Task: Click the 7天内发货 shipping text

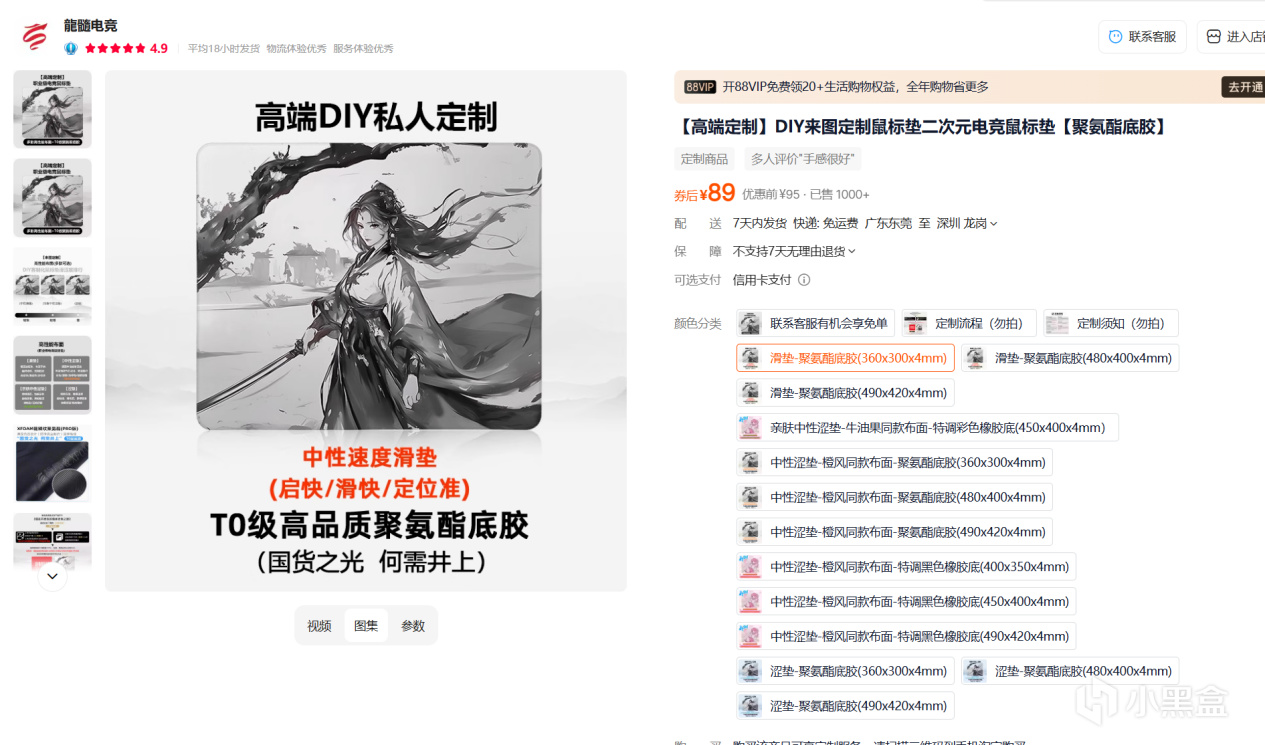Action: pos(760,223)
